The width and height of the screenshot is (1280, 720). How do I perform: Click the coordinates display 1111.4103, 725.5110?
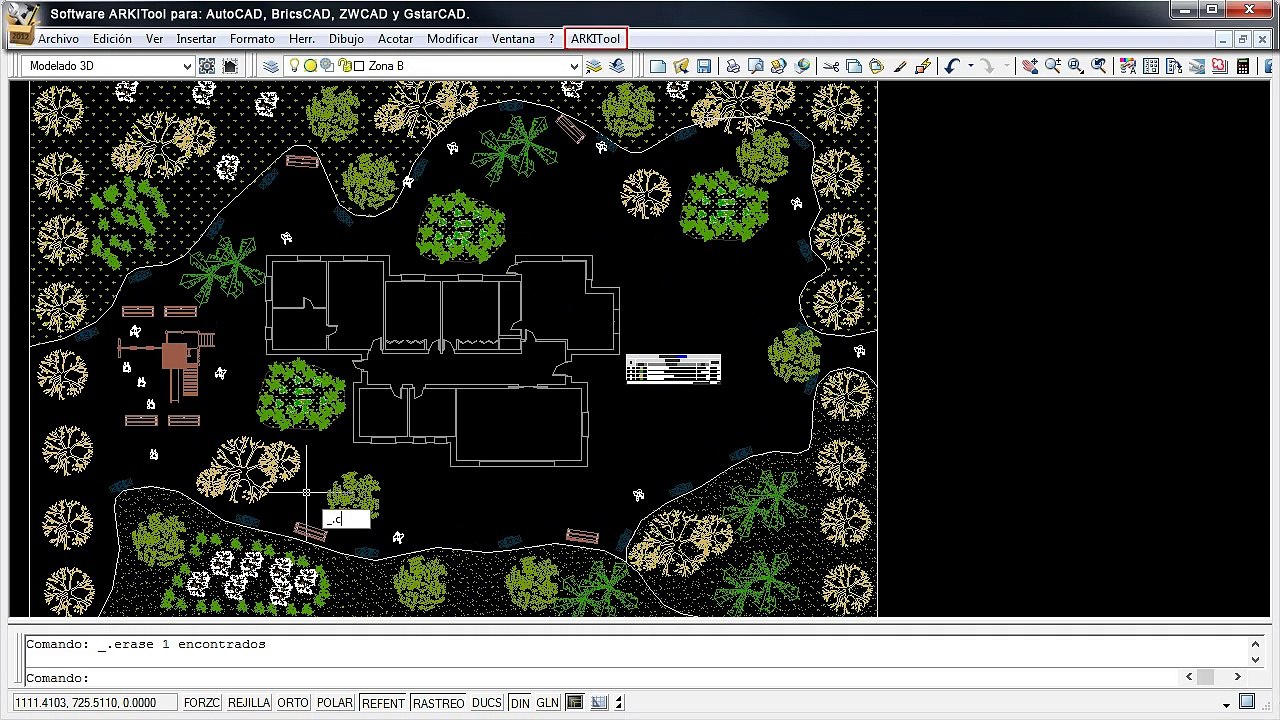[x=94, y=703]
